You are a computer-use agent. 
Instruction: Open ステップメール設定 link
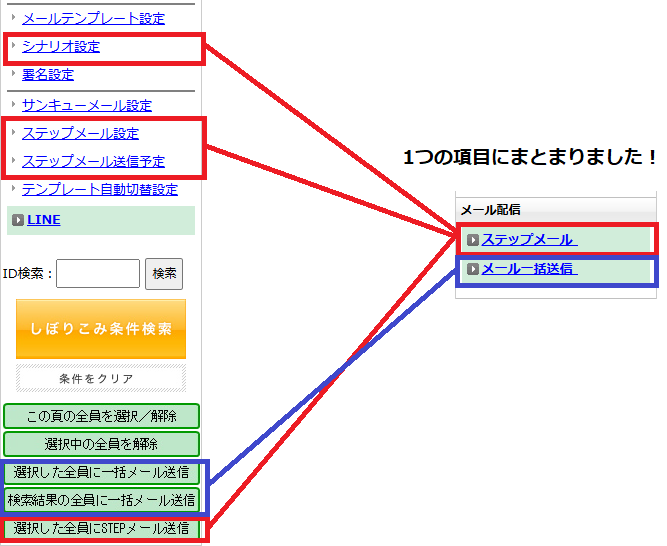click(80, 134)
